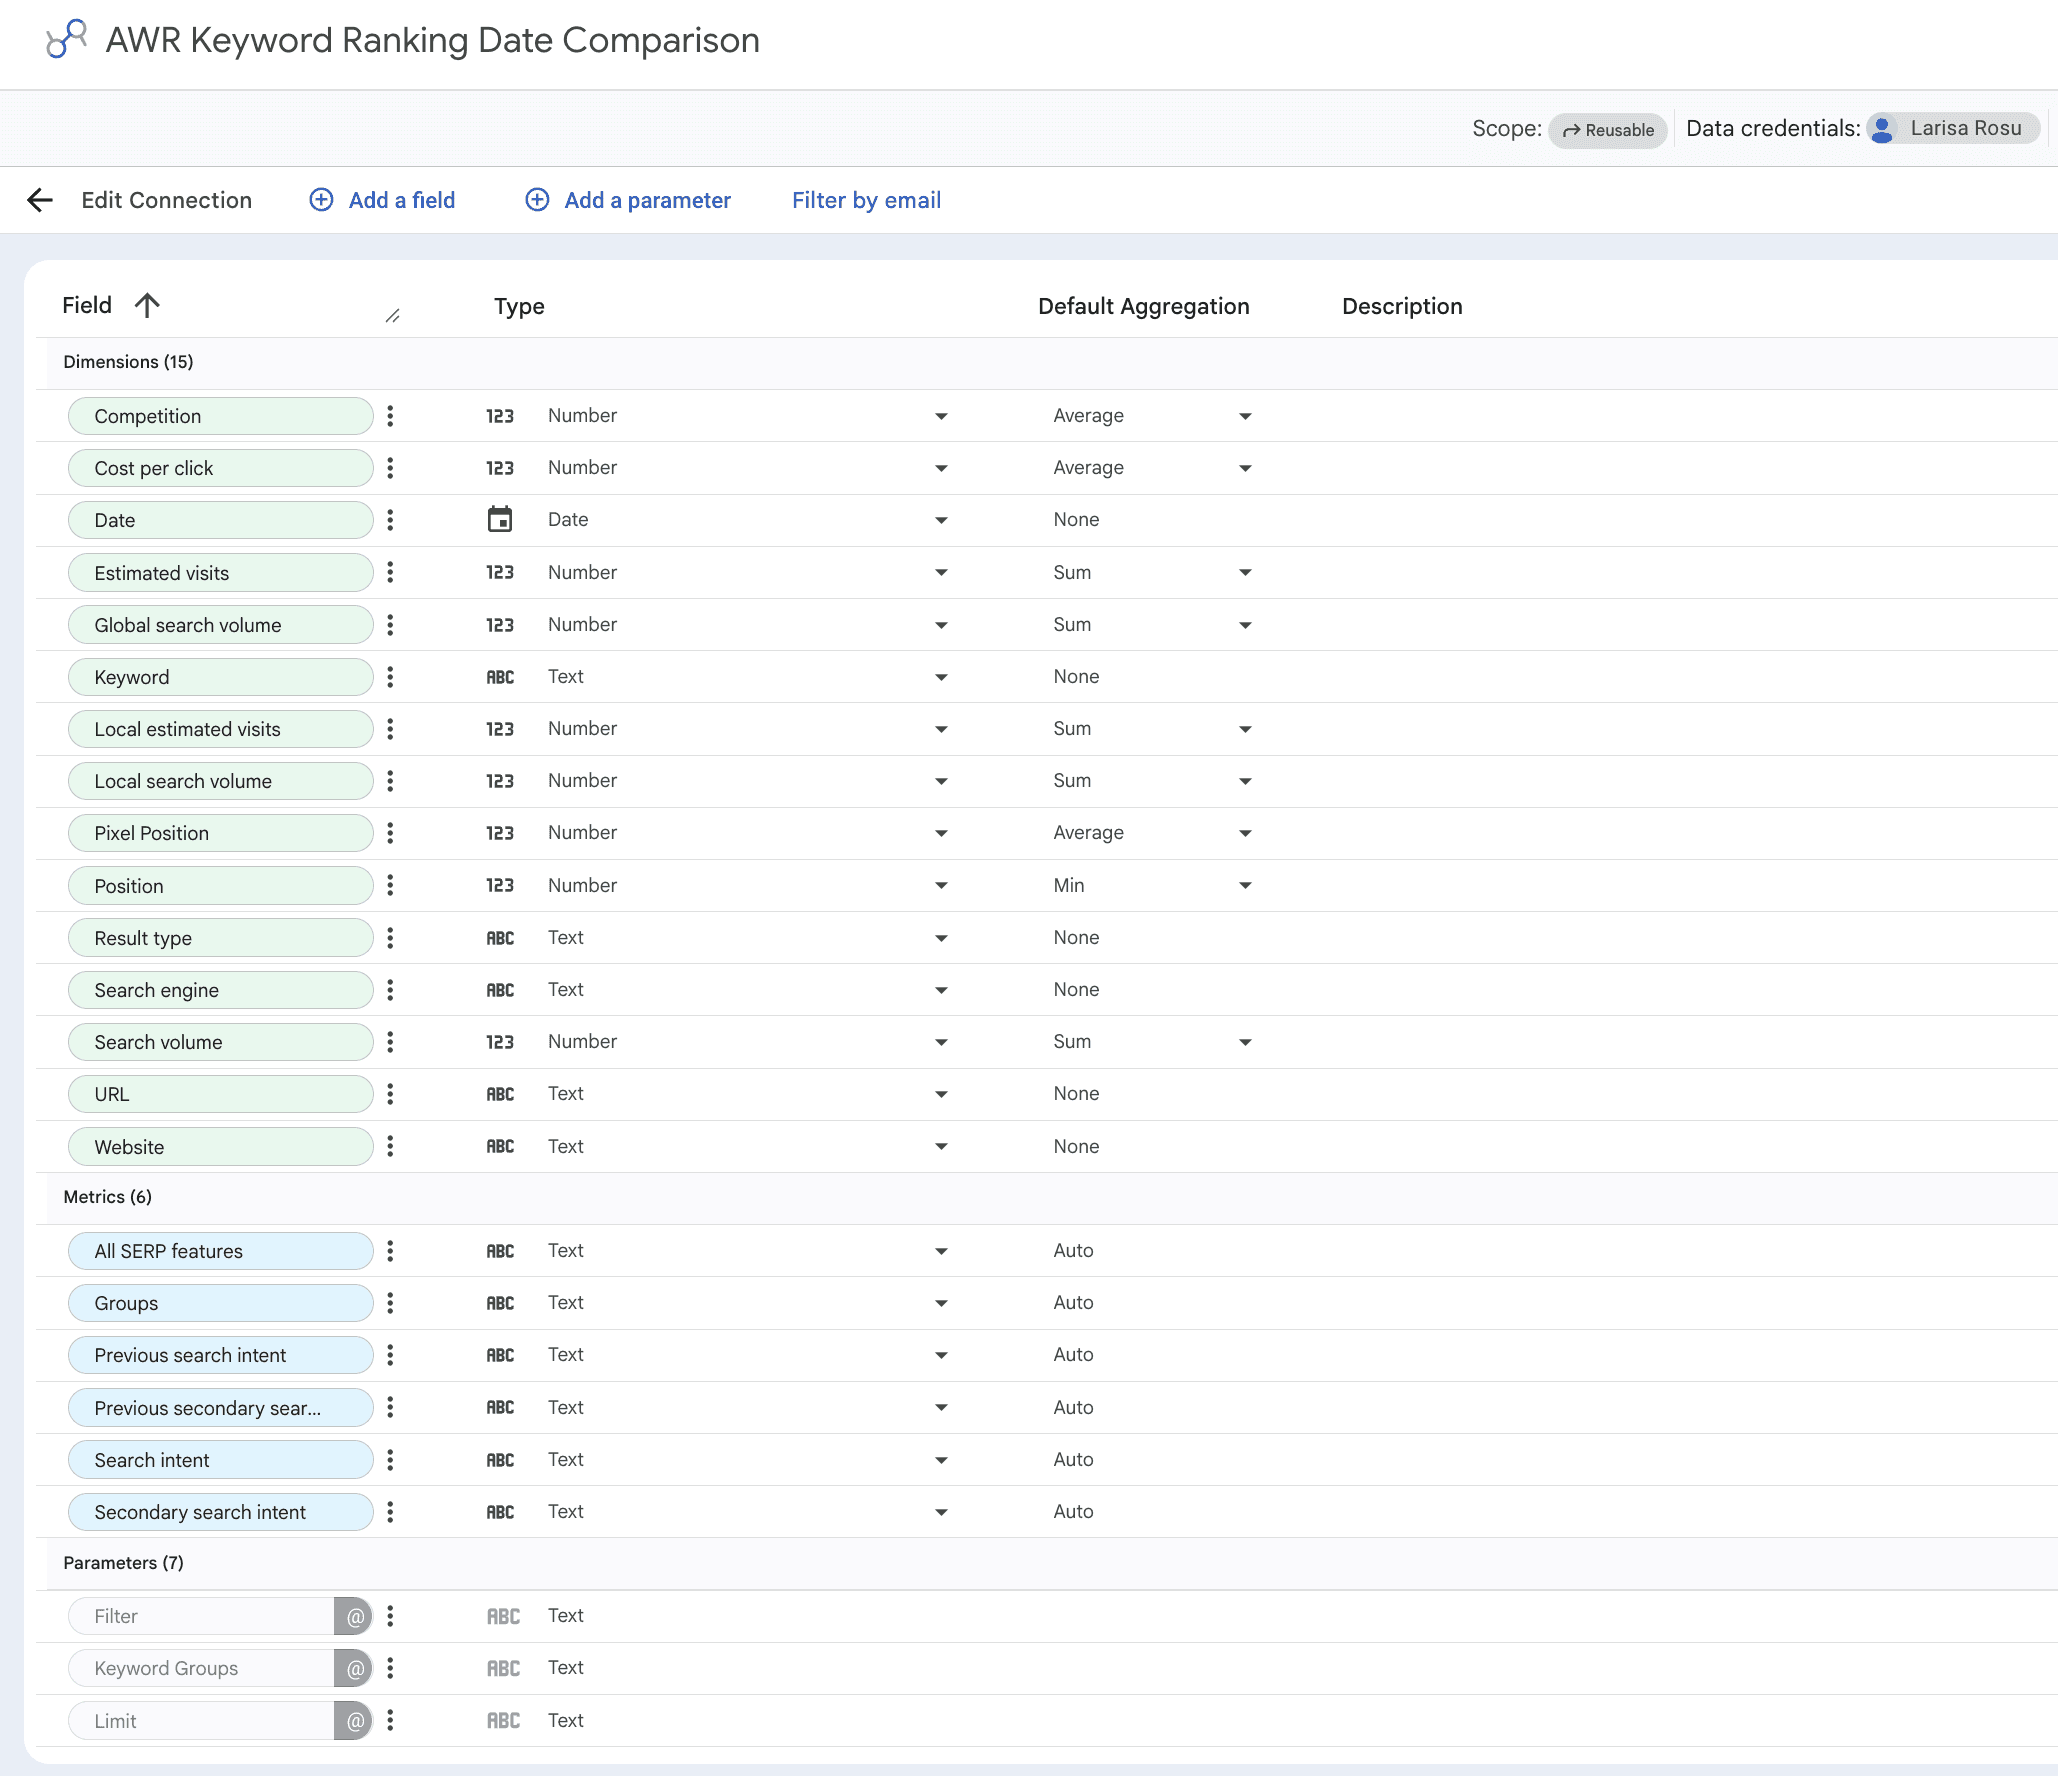2058x1776 pixels.
Task: Open the three-dot menu for Cost per click
Action: point(390,468)
